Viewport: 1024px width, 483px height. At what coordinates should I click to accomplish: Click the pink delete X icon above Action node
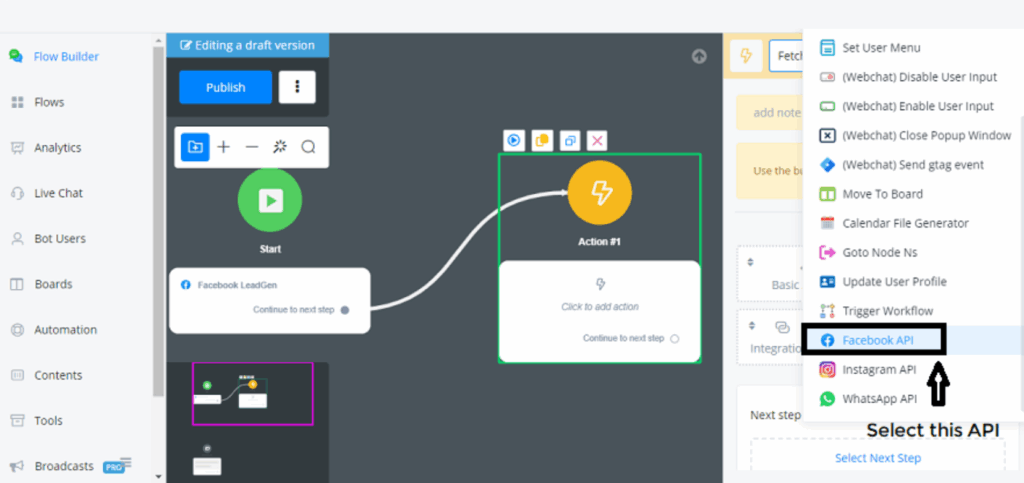597,141
